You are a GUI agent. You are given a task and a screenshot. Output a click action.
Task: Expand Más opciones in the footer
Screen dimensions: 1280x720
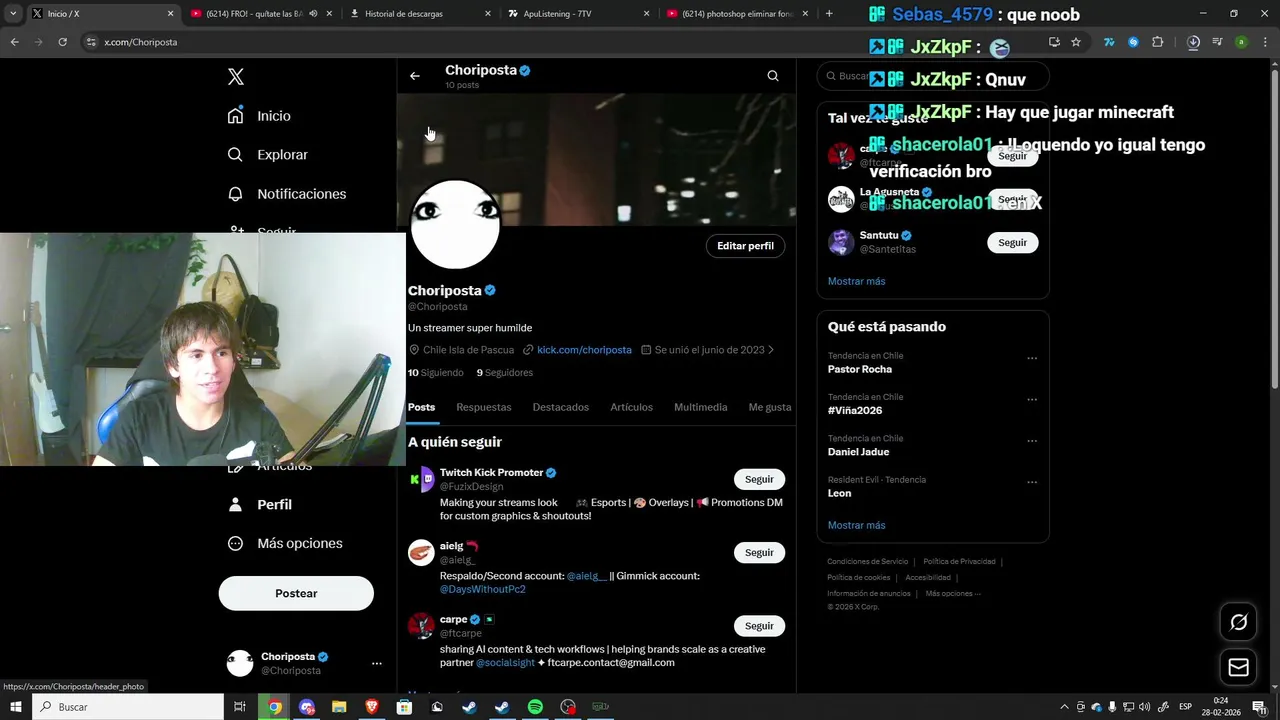click(x=953, y=594)
